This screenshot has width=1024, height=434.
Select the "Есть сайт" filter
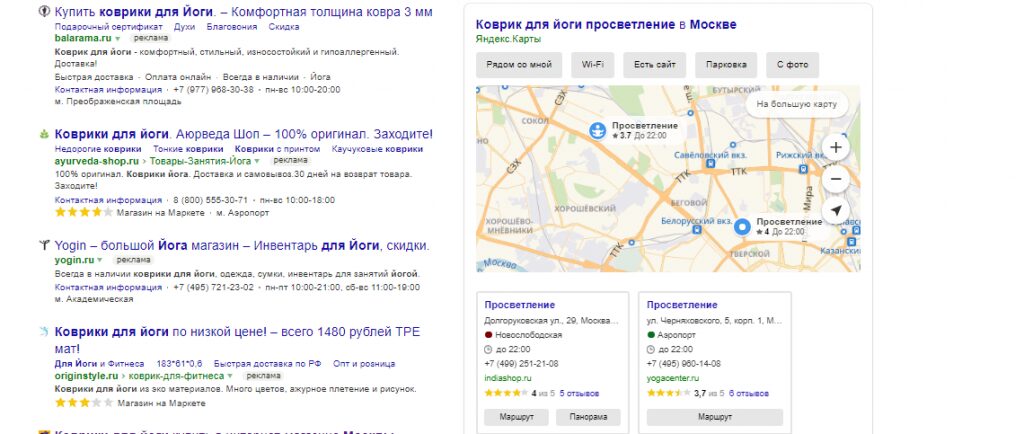[654, 65]
